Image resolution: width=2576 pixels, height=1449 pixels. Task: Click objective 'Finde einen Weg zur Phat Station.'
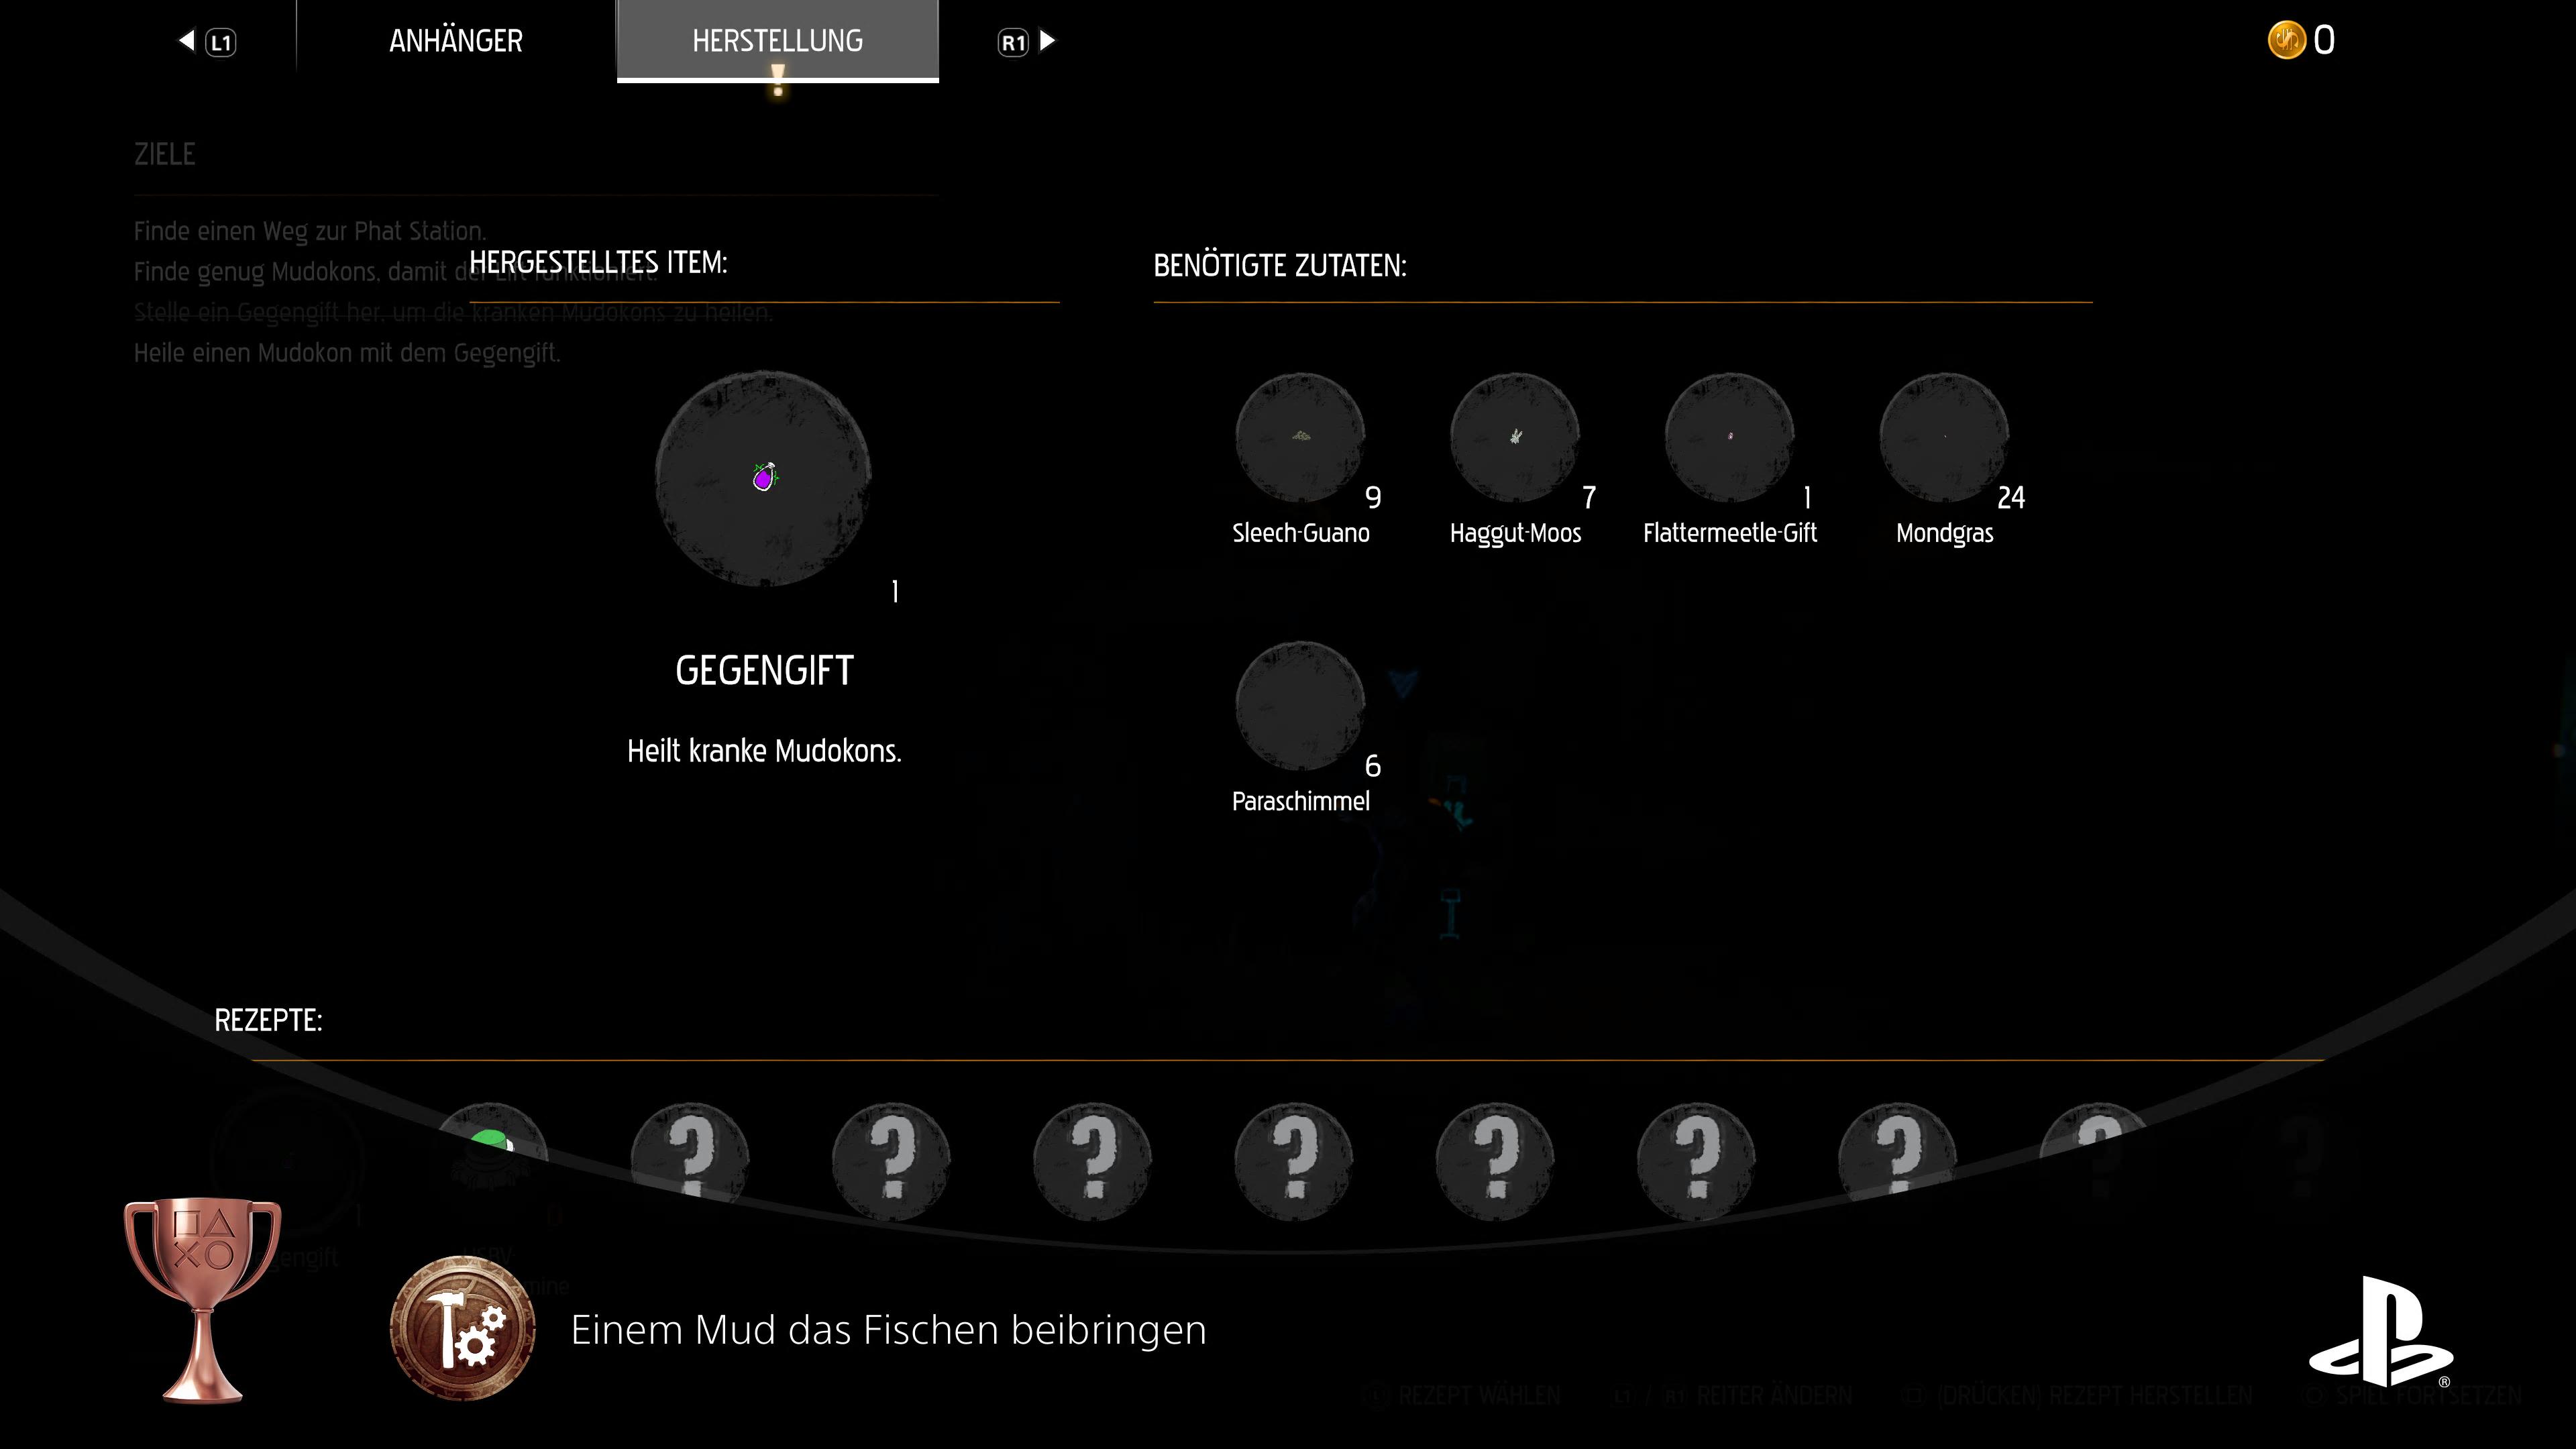[x=310, y=231]
